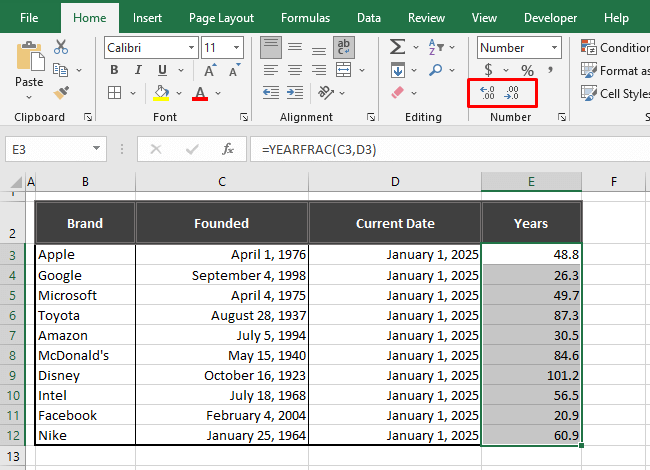Screen dimensions: 650x470
Task: Switch to the Insert tab
Action: pos(147,18)
